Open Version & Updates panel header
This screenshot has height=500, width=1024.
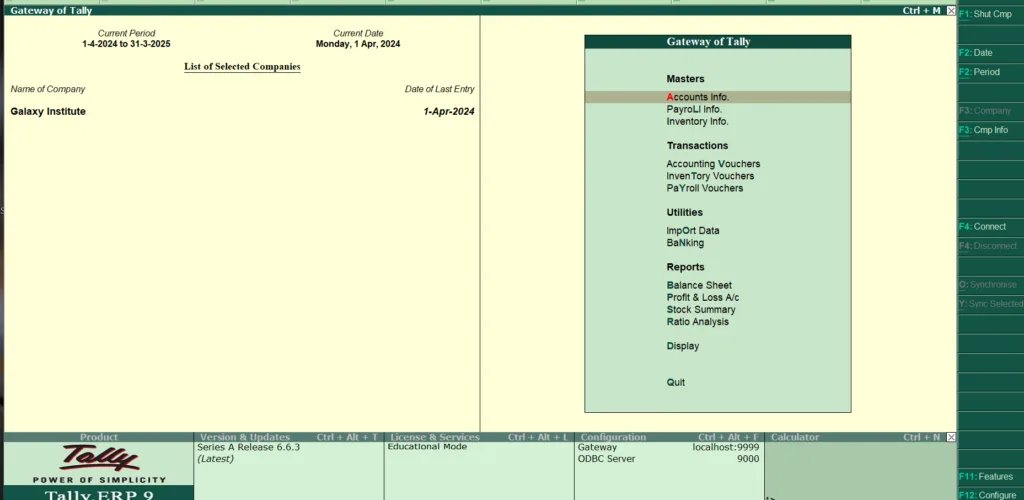coord(289,437)
